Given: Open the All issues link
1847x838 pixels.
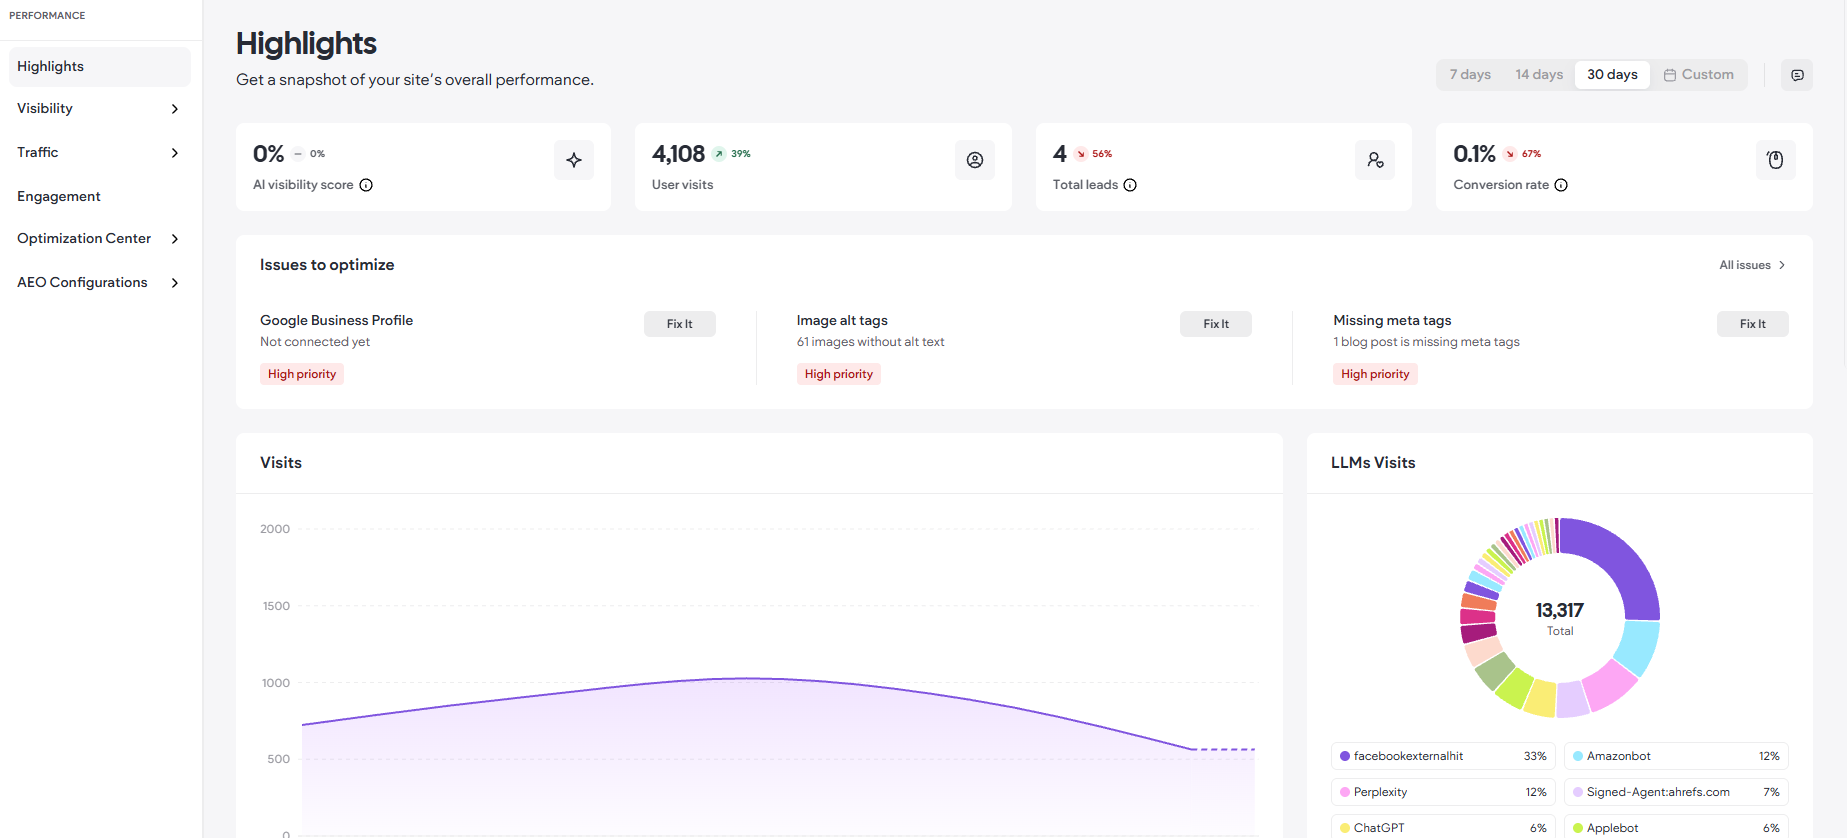Looking at the screenshot, I should [x=1752, y=265].
